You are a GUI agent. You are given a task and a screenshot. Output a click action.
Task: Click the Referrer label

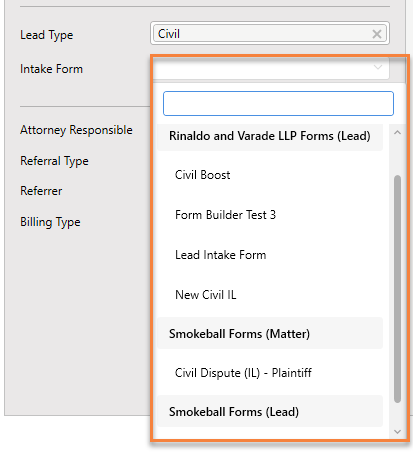tap(41, 191)
